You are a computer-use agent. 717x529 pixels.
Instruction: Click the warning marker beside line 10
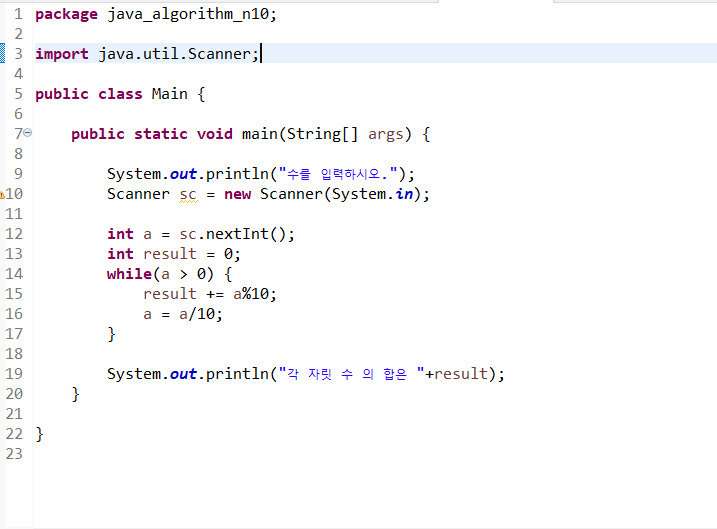click(x=2, y=195)
